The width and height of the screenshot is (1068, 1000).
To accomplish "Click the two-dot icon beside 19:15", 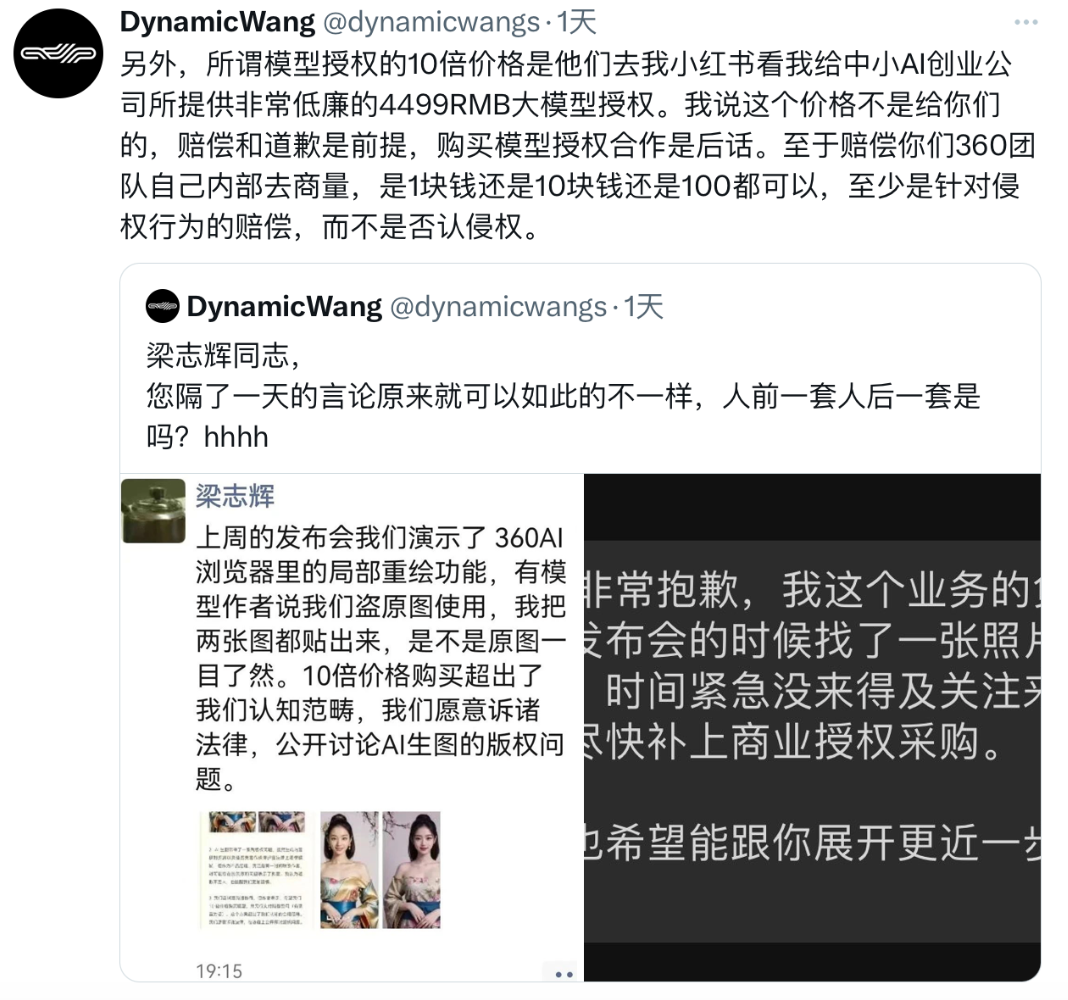I will tap(563, 974).
